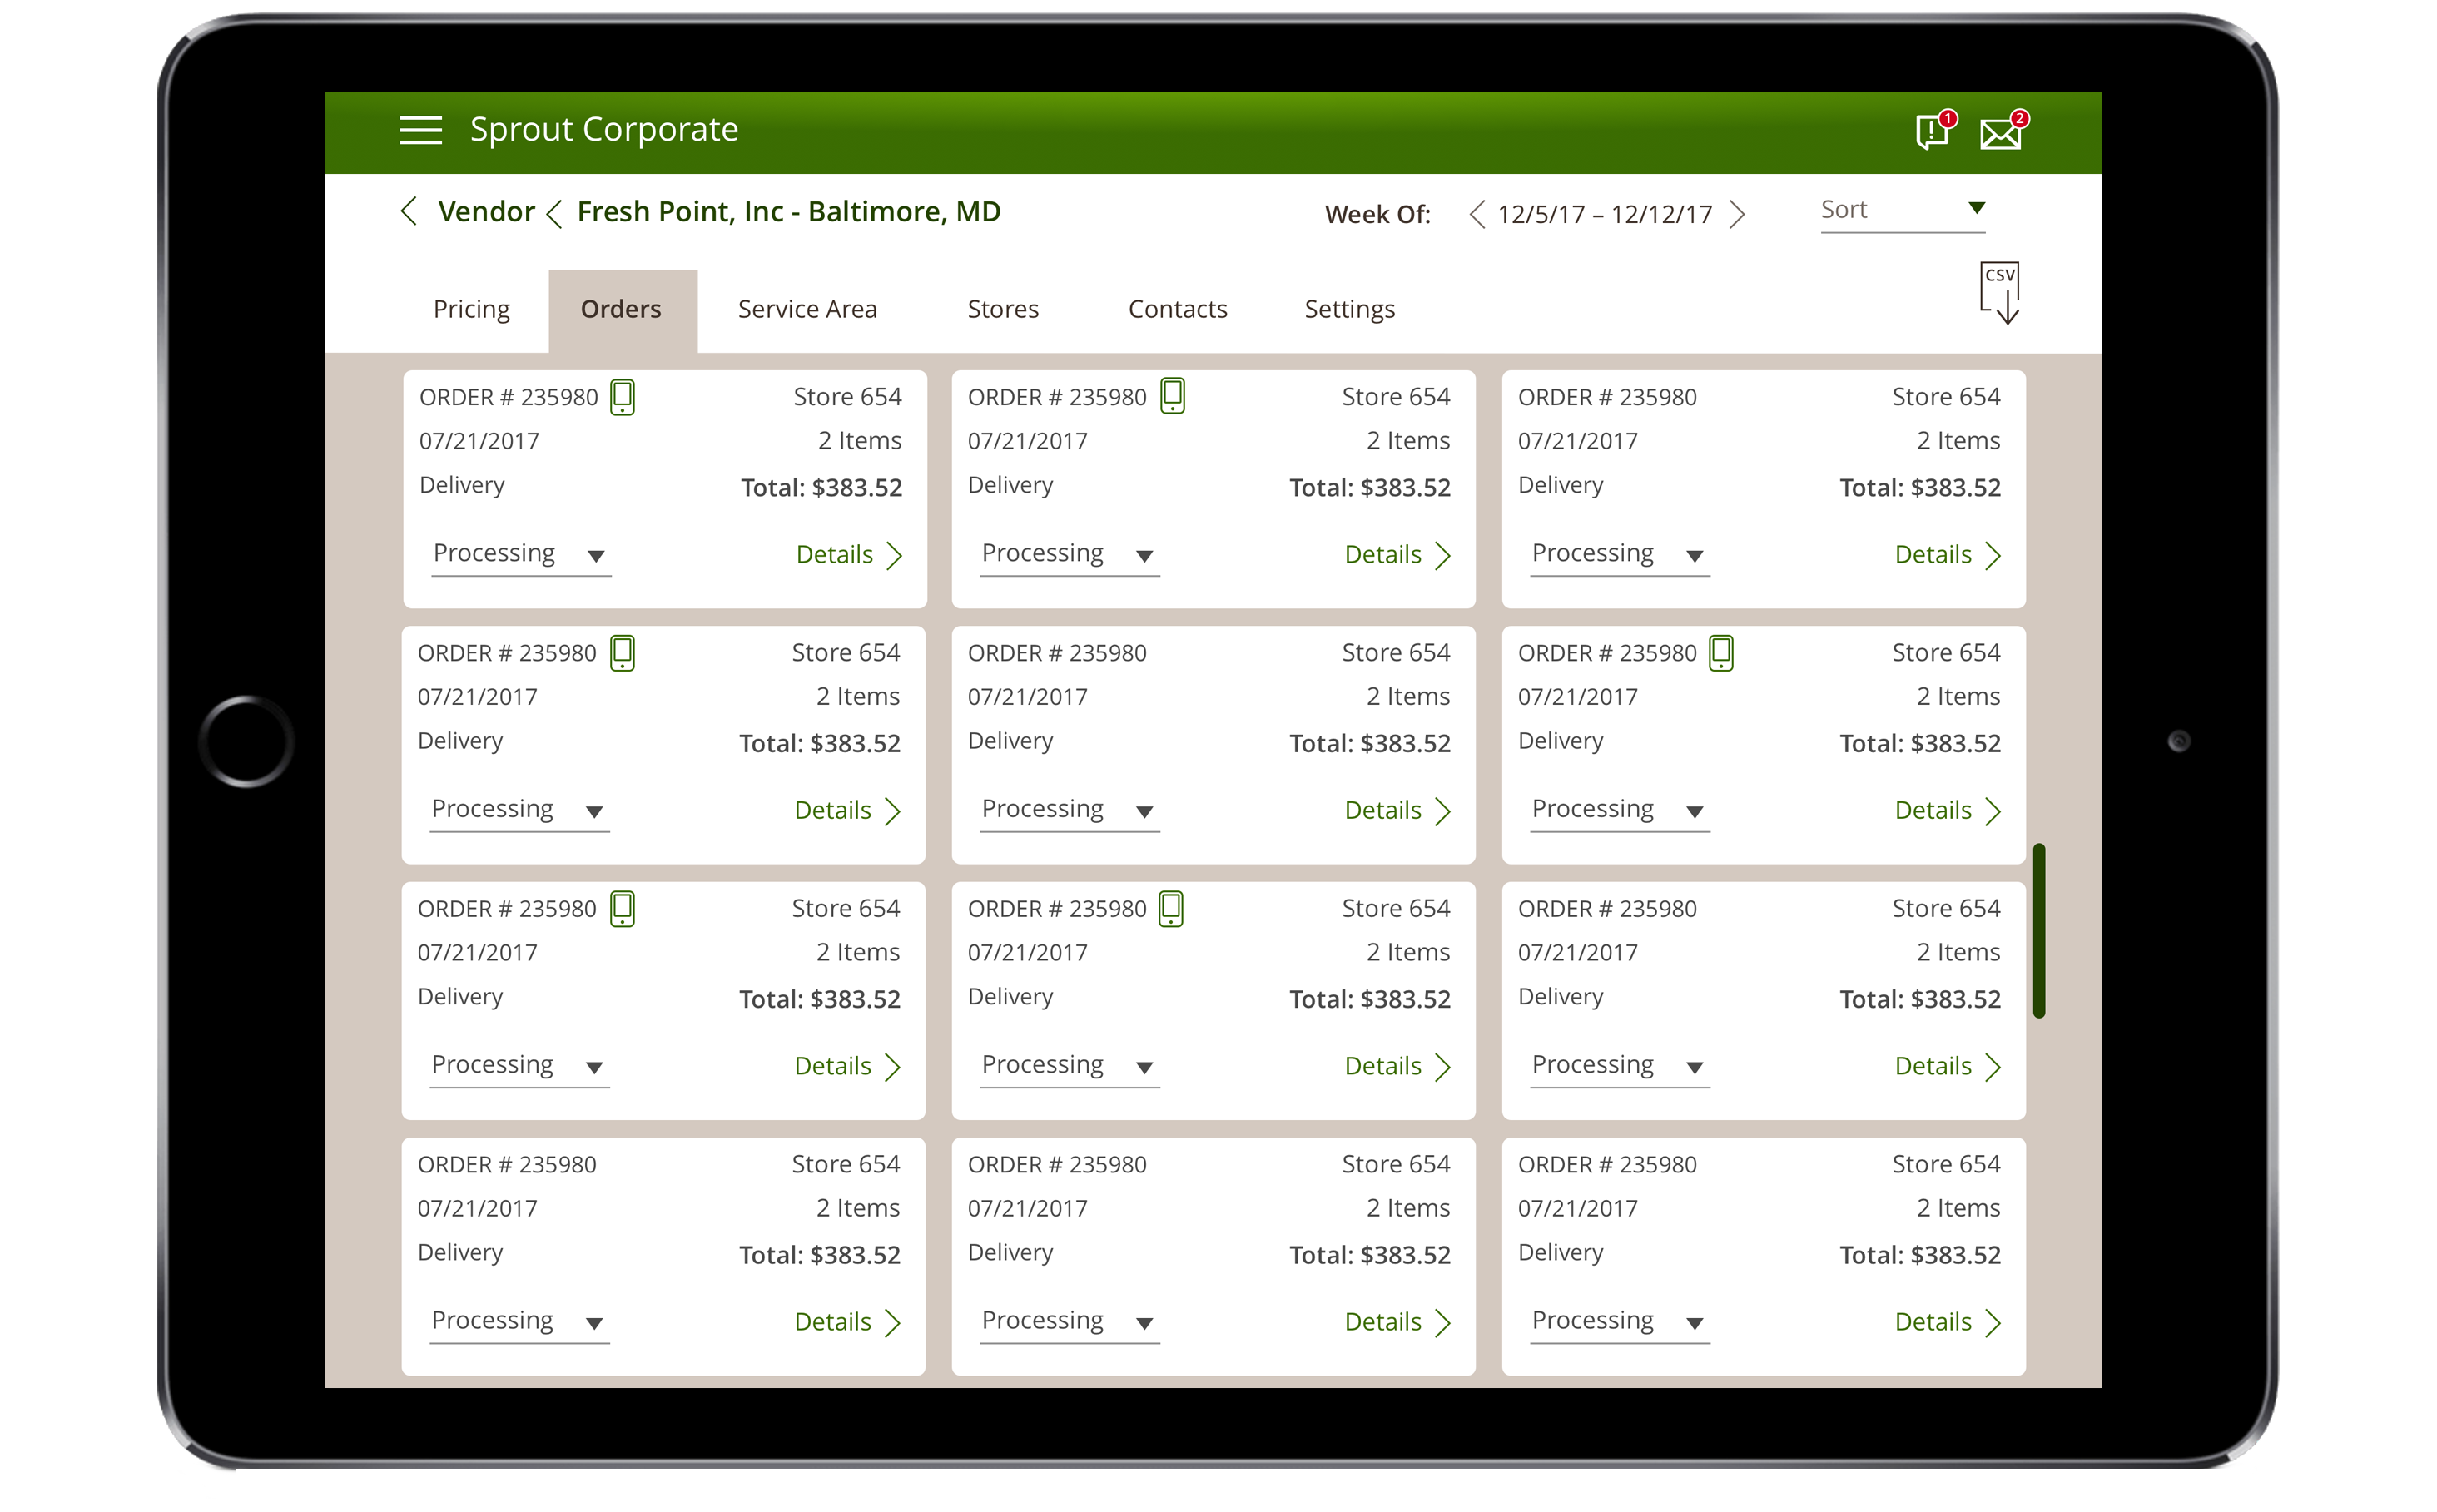Expand Processing status in first row, first column card
This screenshot has height=1512, width=2437.
pyautogui.click(x=521, y=555)
